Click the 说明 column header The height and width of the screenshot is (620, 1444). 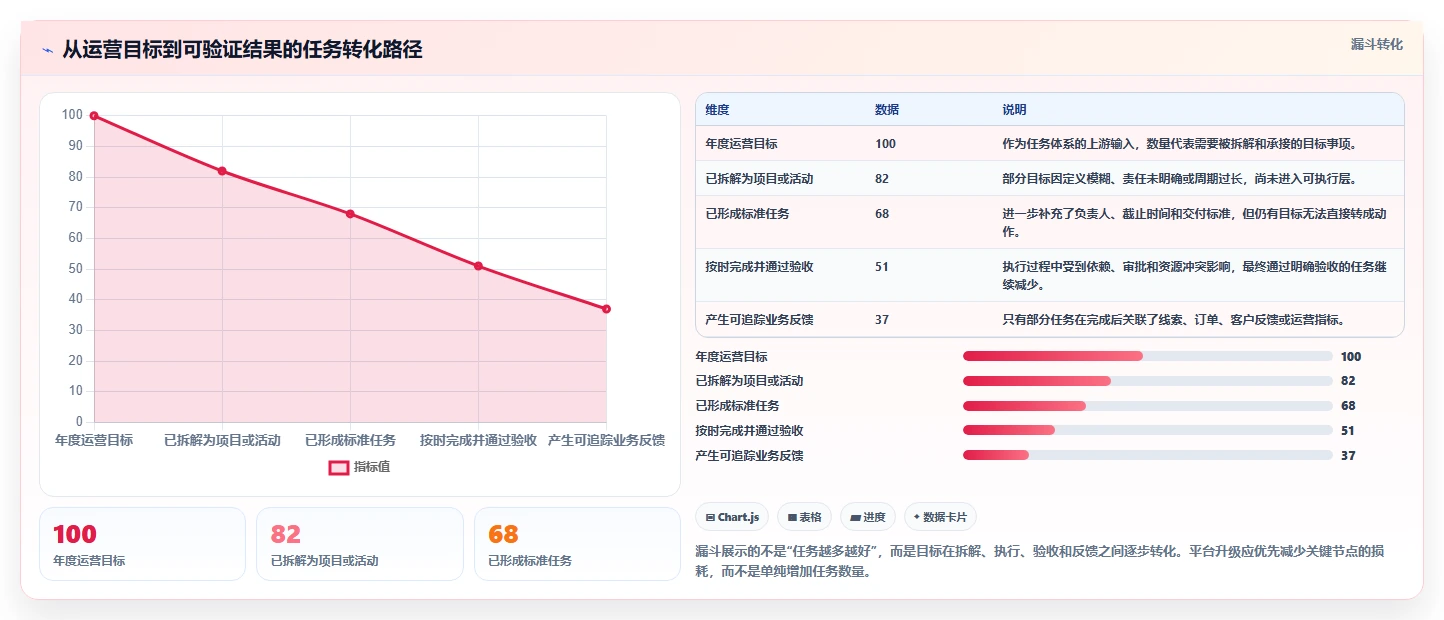pos(1014,110)
